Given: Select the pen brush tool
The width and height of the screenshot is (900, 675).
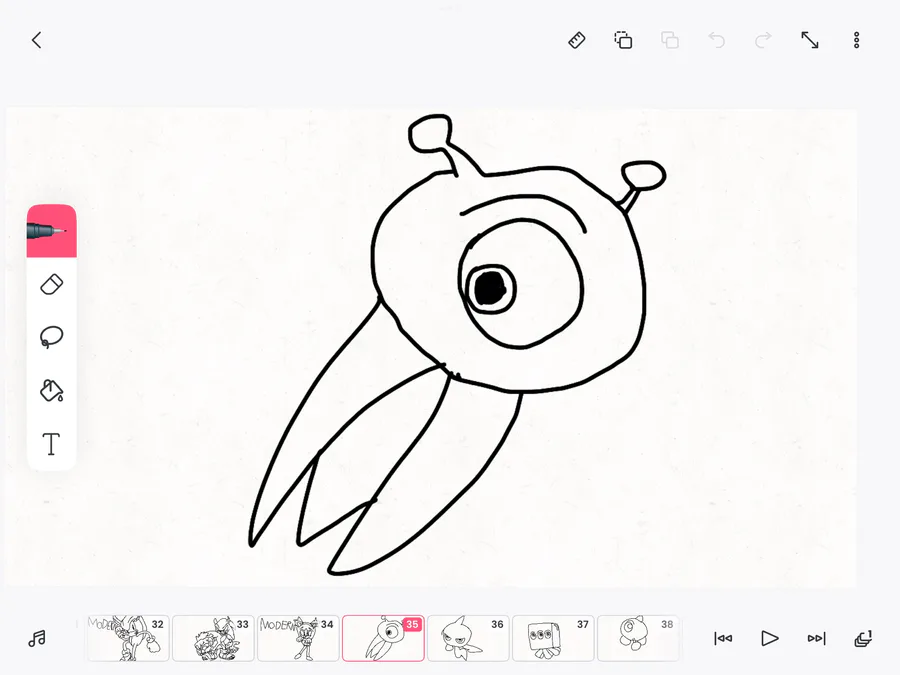Looking at the screenshot, I should tap(52, 231).
